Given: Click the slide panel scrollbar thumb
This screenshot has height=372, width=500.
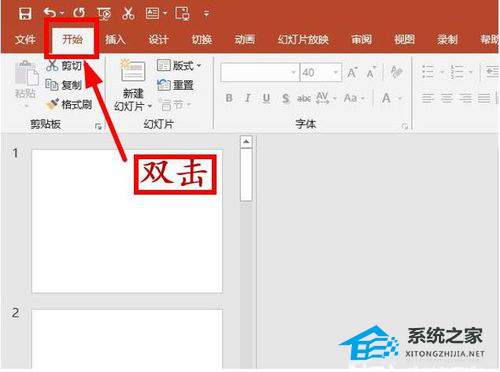Looking at the screenshot, I should 246,175.
